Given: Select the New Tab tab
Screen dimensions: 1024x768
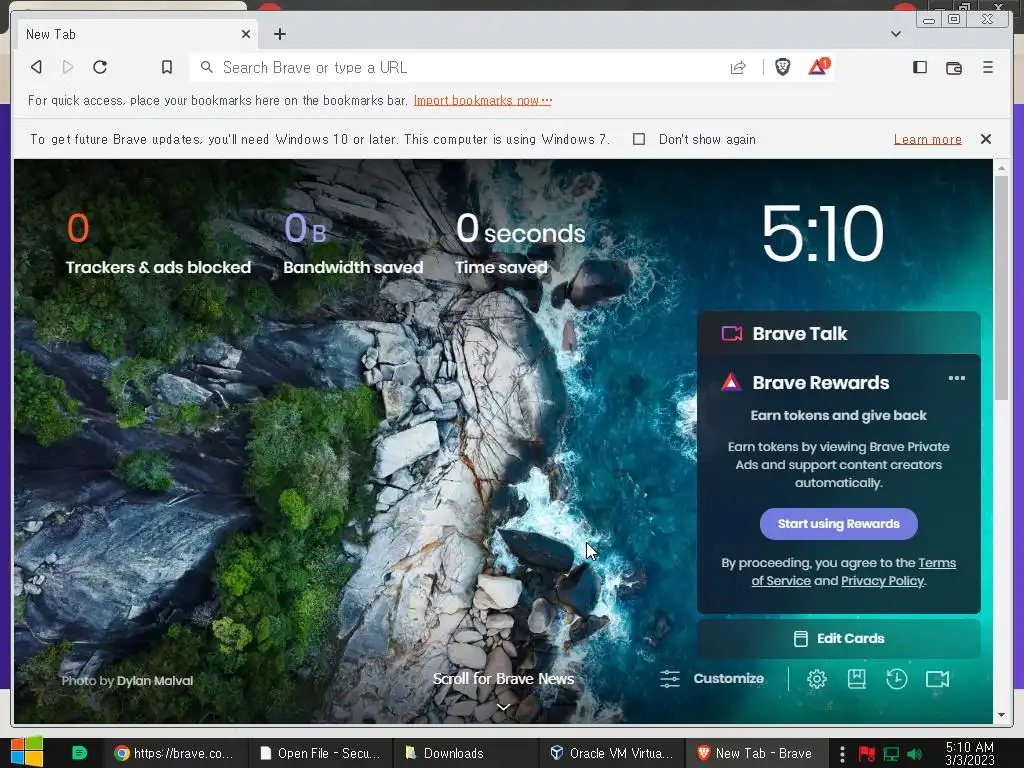Looking at the screenshot, I should click(137, 34).
